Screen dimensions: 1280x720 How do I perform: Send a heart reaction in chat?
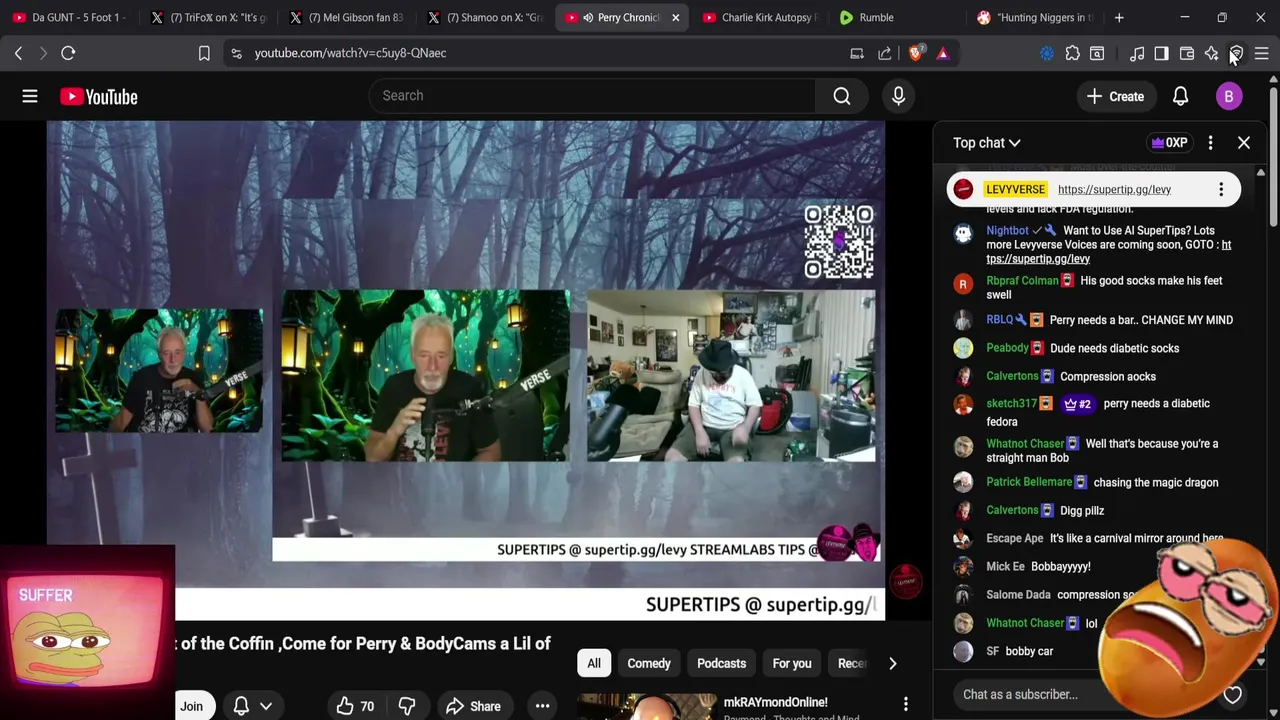click(x=1232, y=695)
